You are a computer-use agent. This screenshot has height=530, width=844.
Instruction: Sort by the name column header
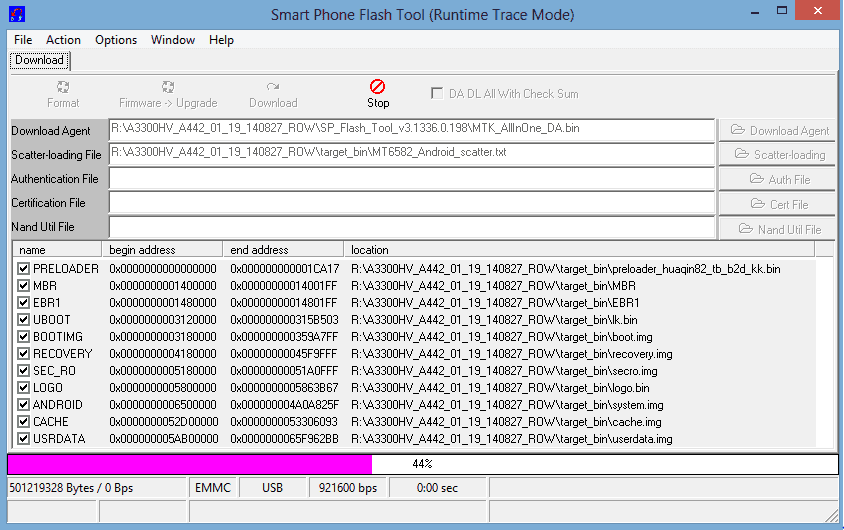pos(57,250)
